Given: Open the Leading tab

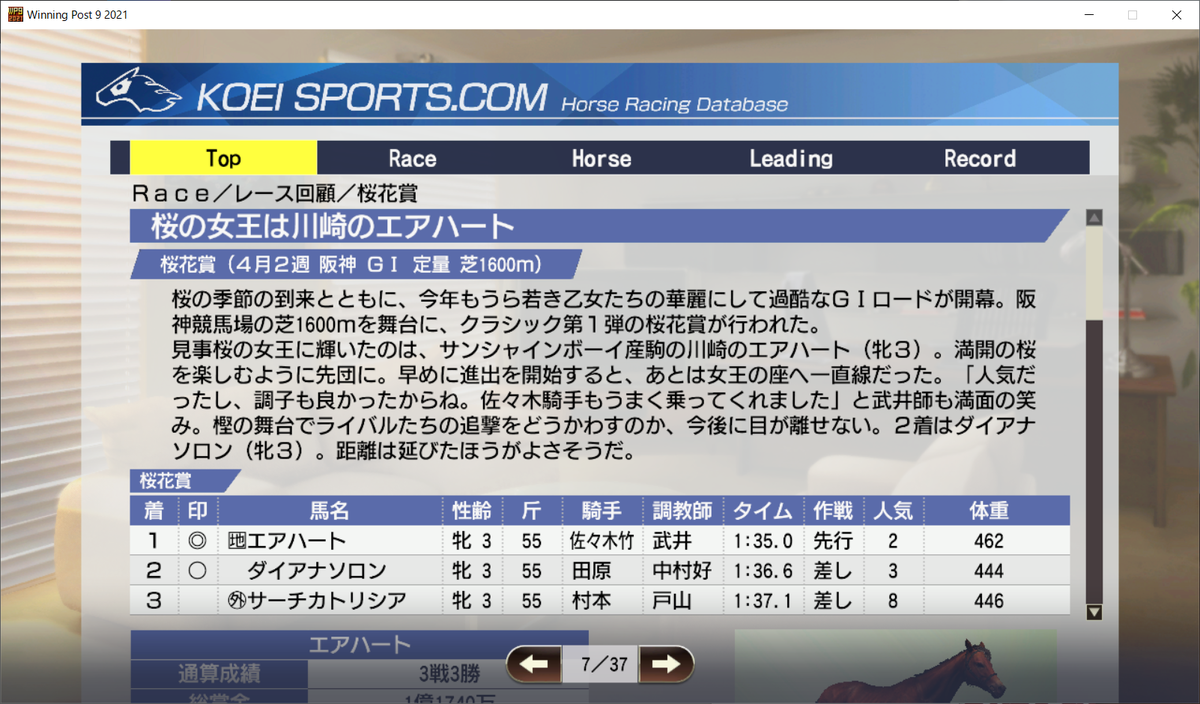Looking at the screenshot, I should (x=791, y=158).
